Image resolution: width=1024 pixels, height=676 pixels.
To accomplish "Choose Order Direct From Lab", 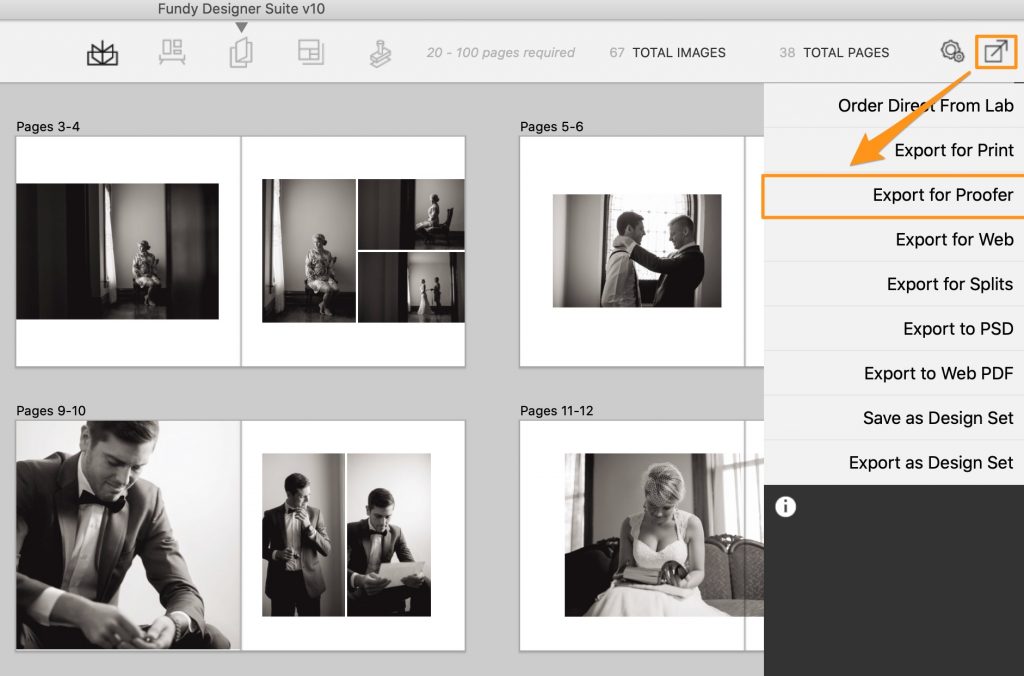I will click(894, 105).
